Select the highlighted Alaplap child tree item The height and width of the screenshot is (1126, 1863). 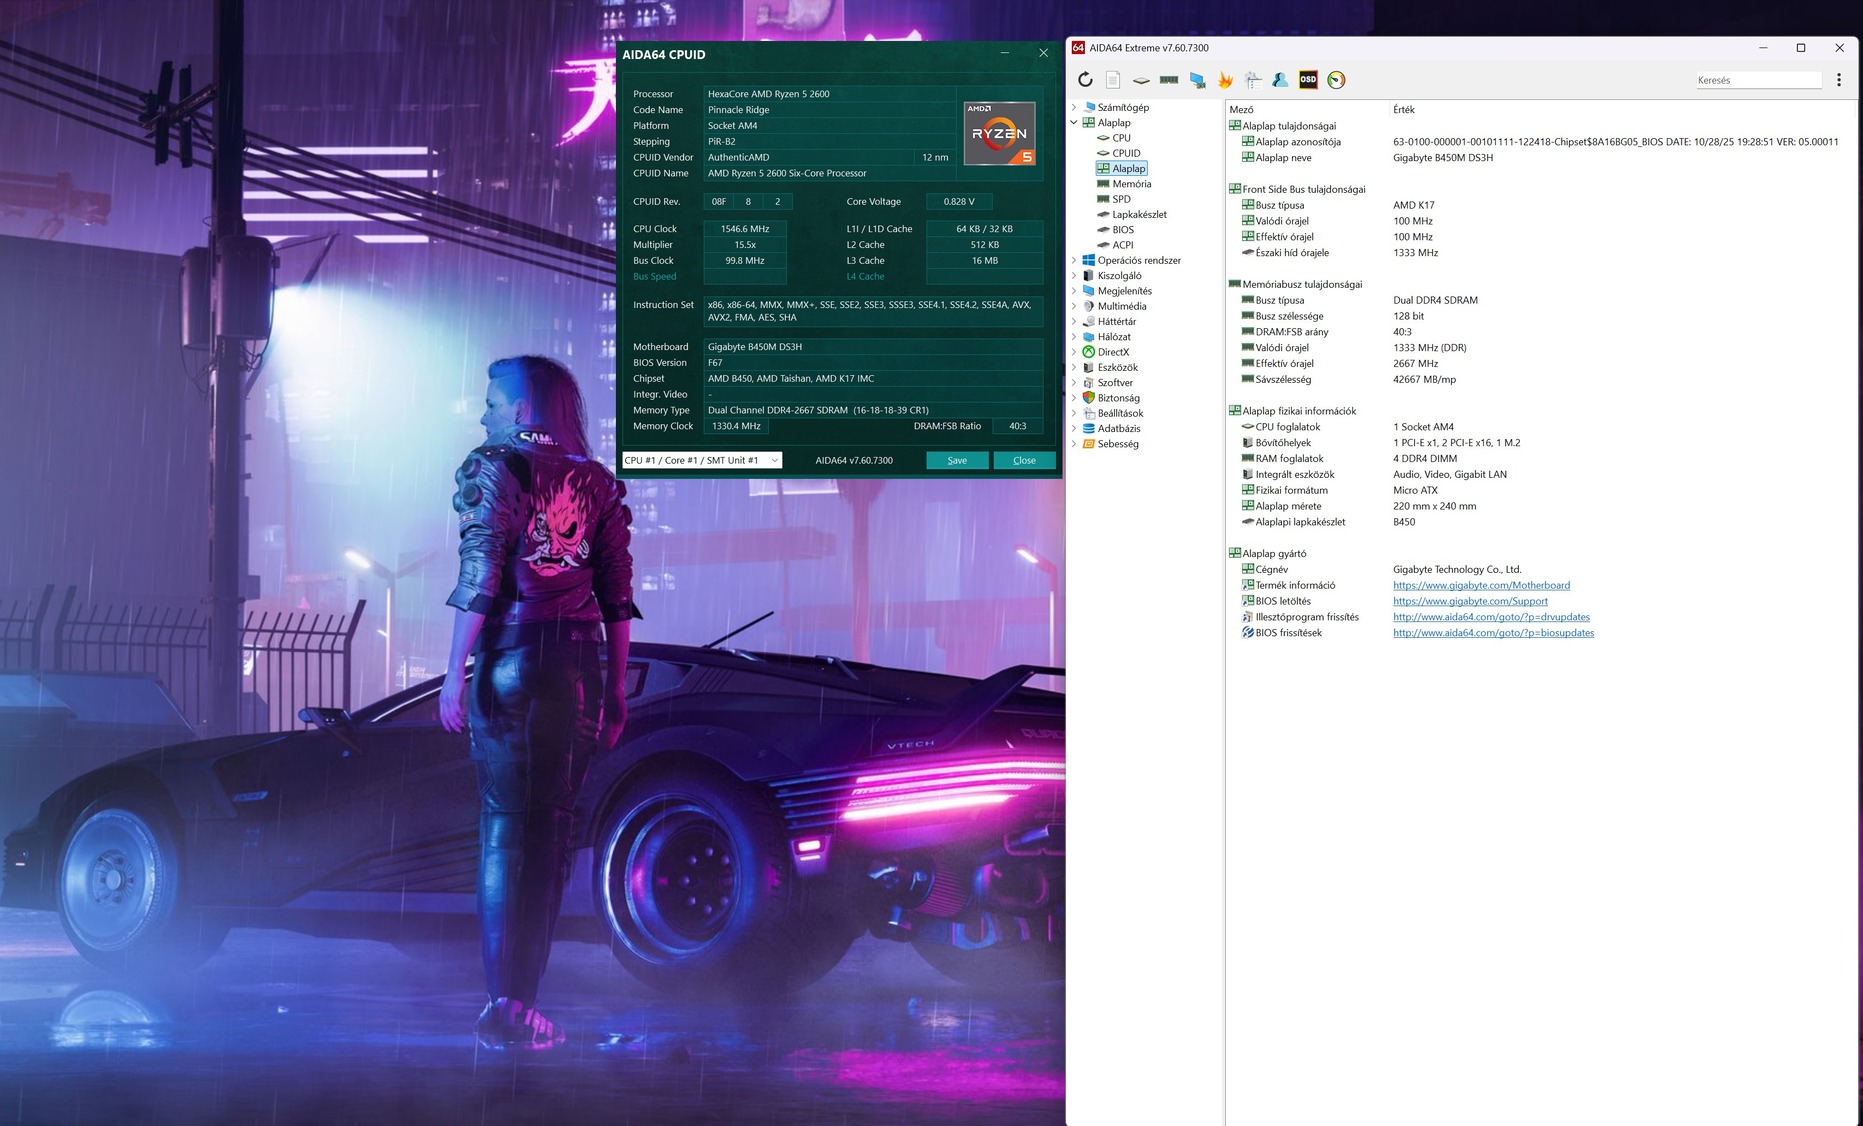click(1129, 169)
